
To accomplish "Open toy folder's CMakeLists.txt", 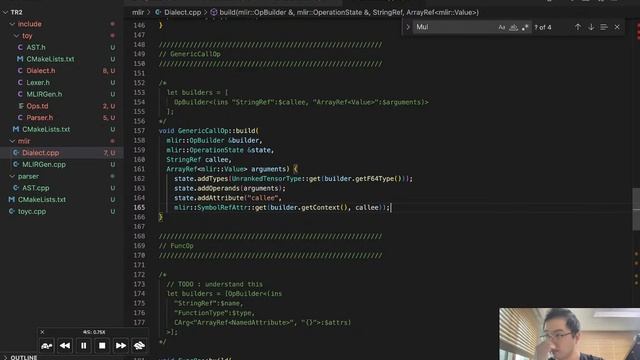I will pyautogui.click(x=50, y=59).
